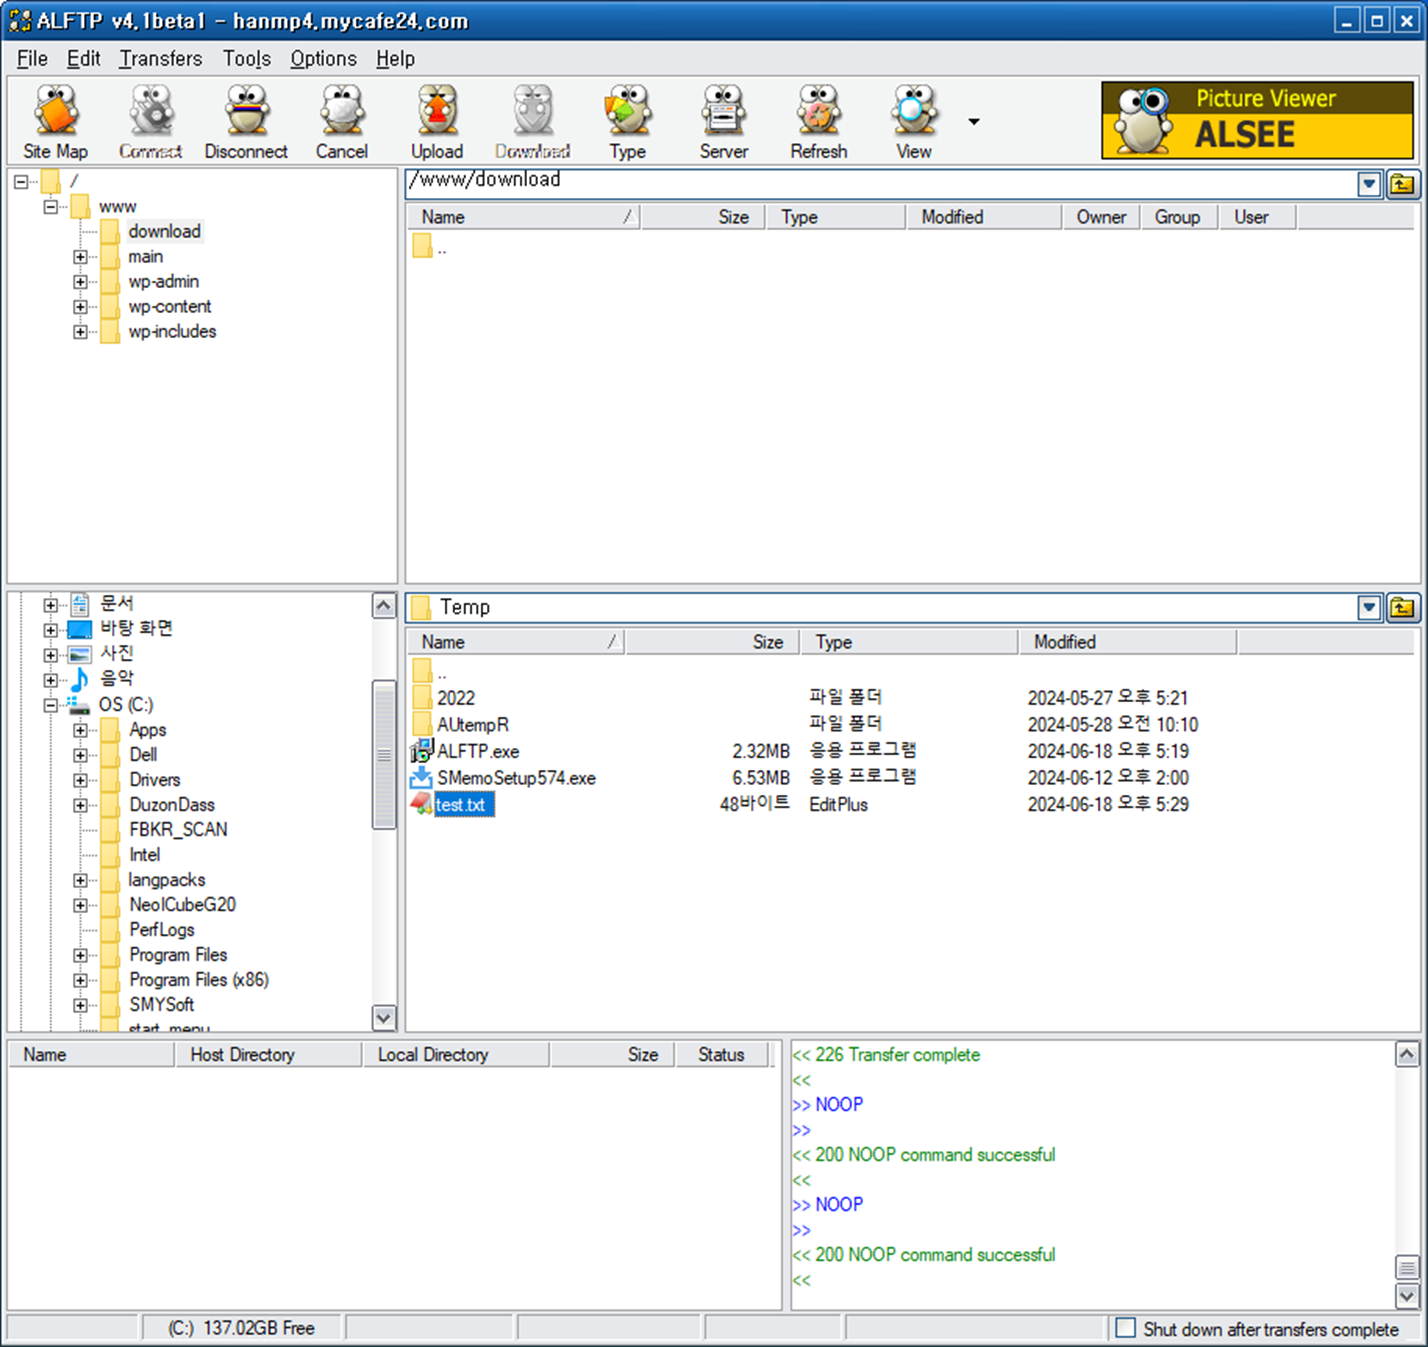
Task: Click the Type transfer mode icon
Action: tap(628, 120)
